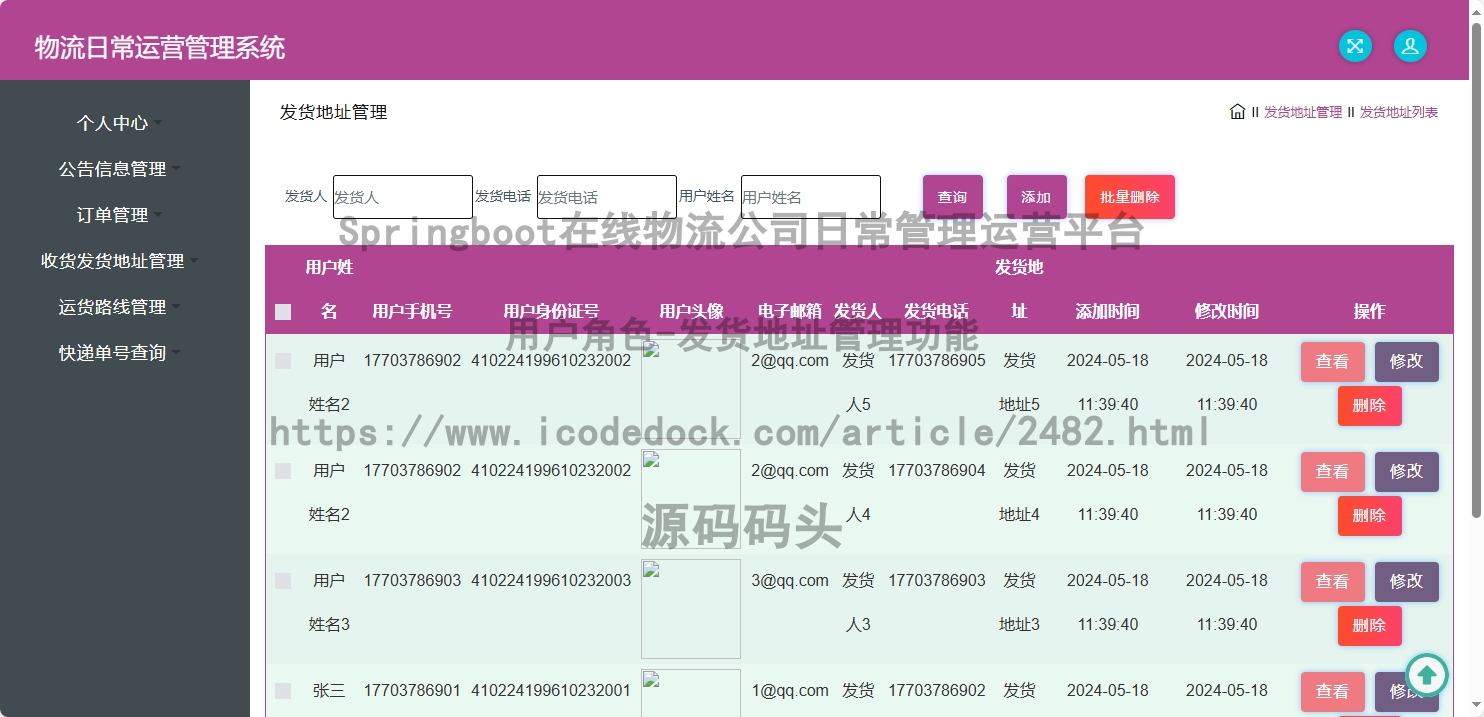
Task: Click the 批量删除 batch delete button
Action: pos(1130,197)
